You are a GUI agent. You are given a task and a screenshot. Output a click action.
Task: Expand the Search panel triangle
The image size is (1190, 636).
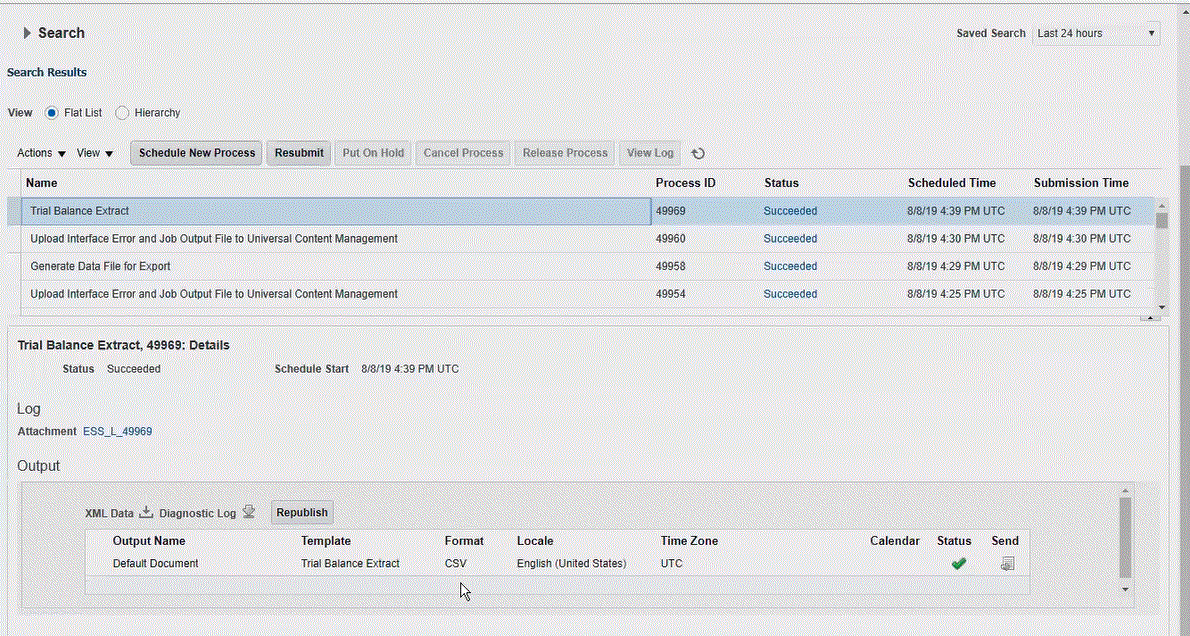click(x=27, y=33)
